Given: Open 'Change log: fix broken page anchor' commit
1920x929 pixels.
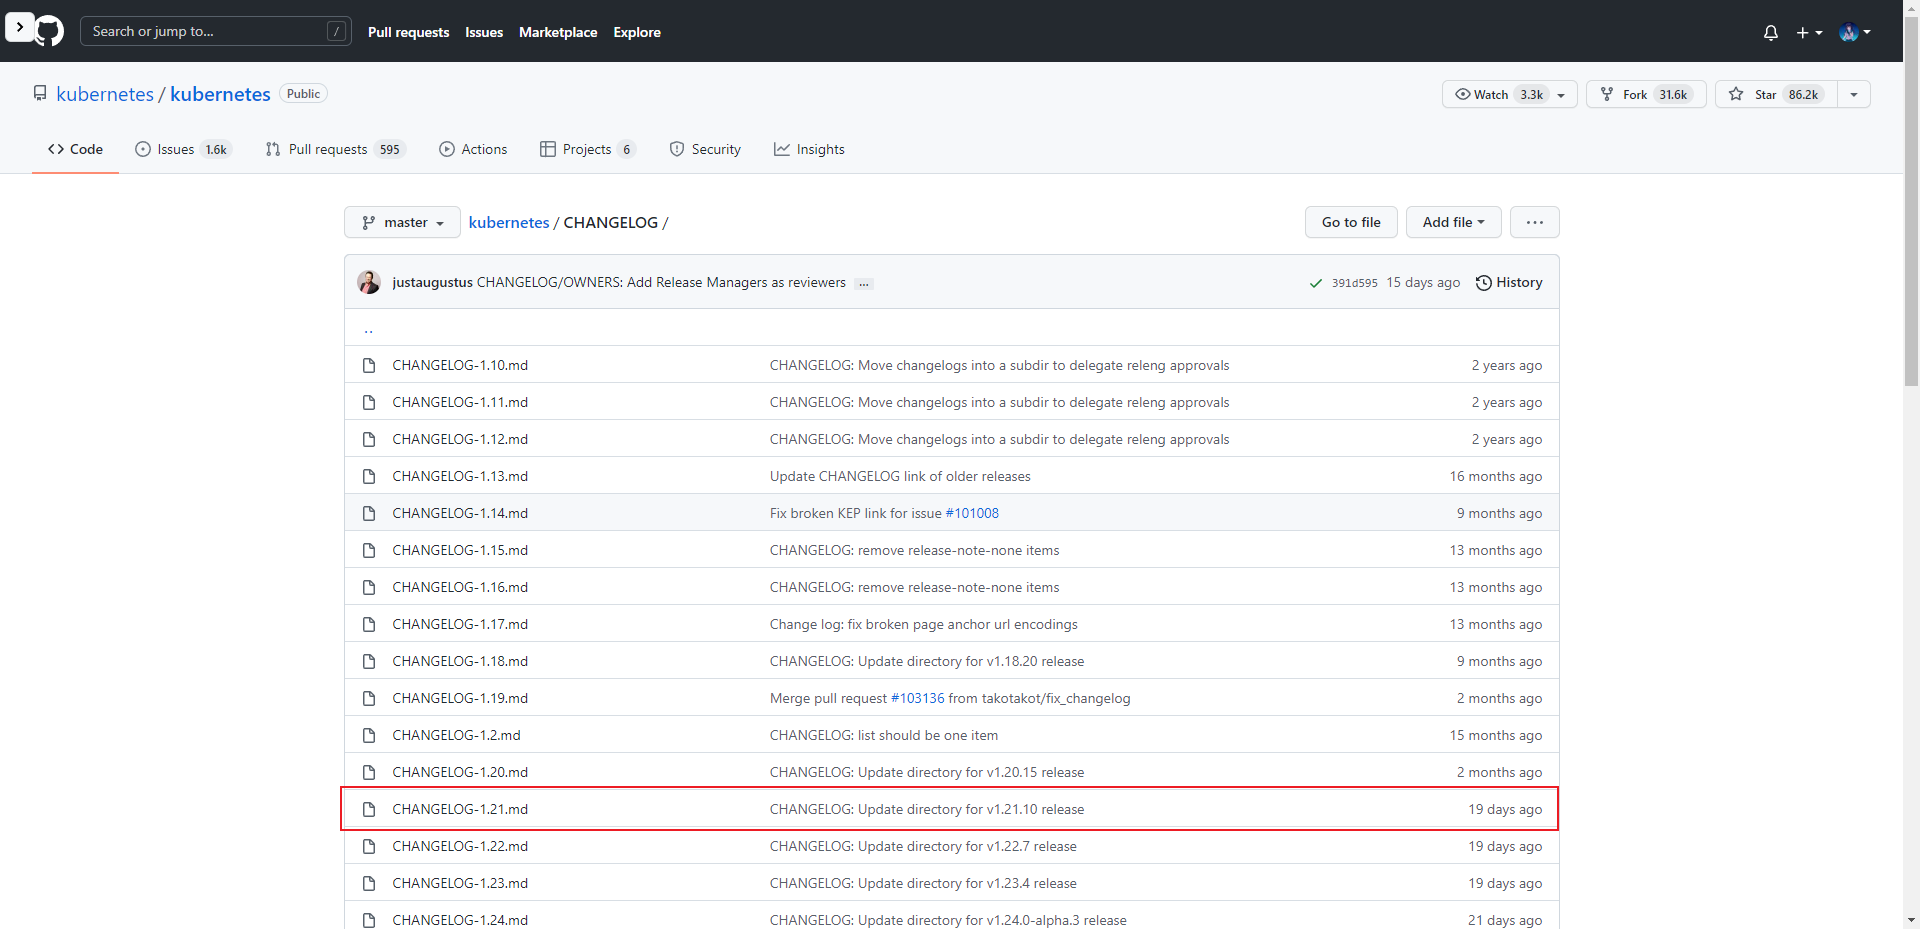Looking at the screenshot, I should pos(924,624).
